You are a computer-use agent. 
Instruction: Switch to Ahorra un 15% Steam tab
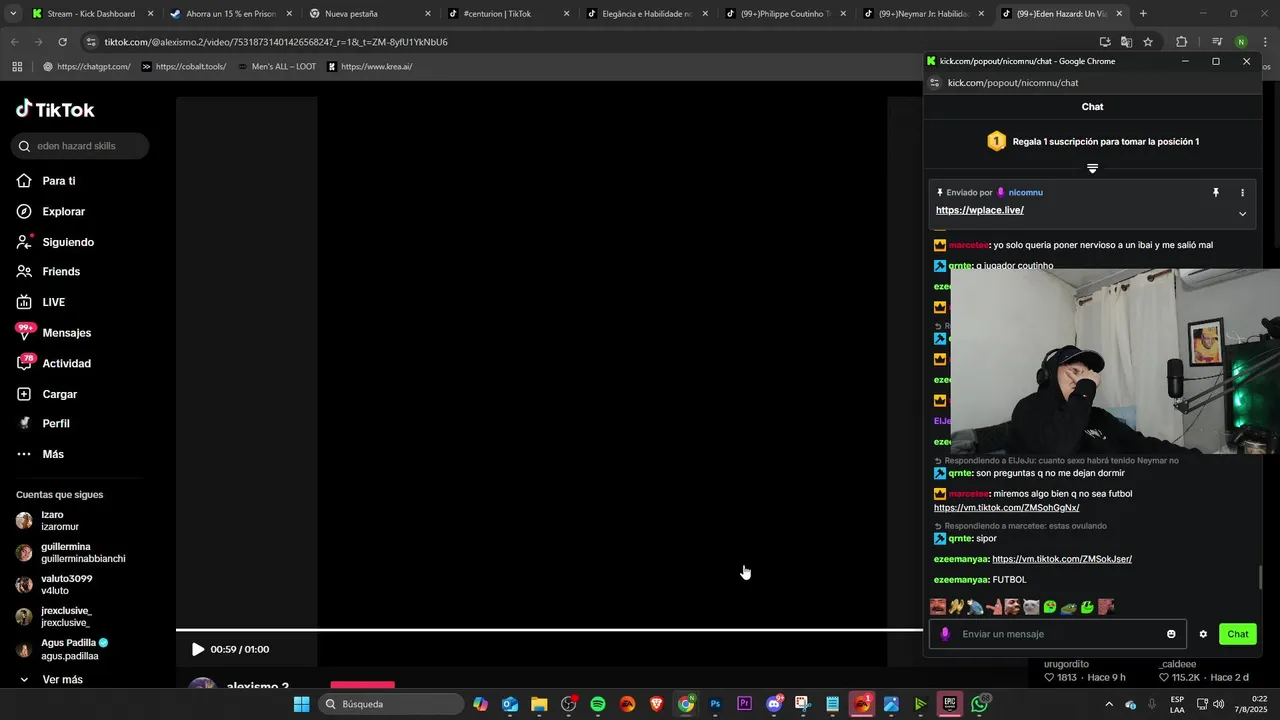tap(230, 14)
